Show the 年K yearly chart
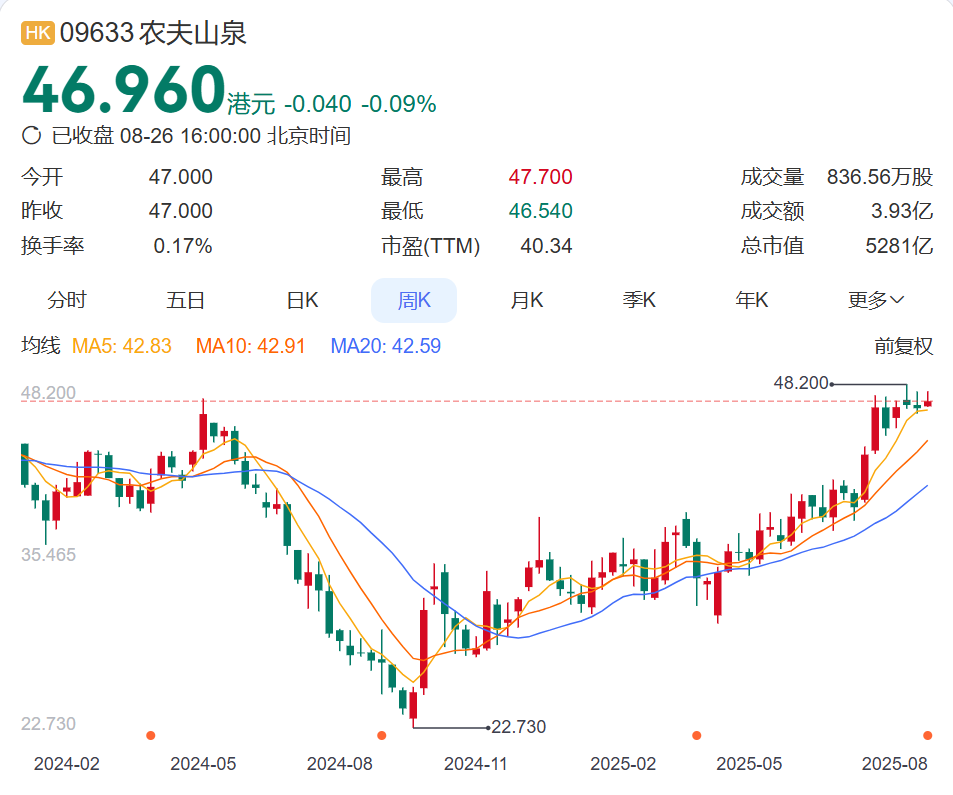953x795 pixels. (752, 300)
